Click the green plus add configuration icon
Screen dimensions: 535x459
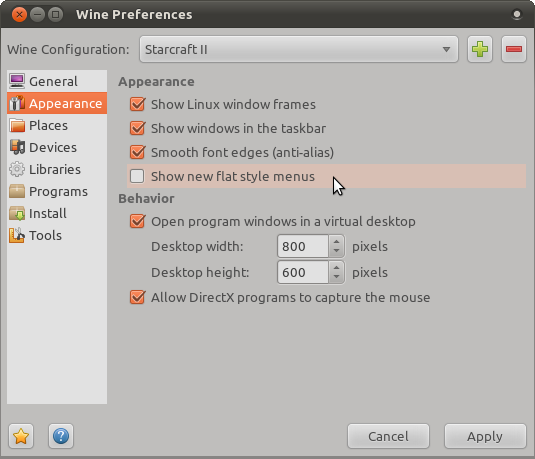click(480, 49)
